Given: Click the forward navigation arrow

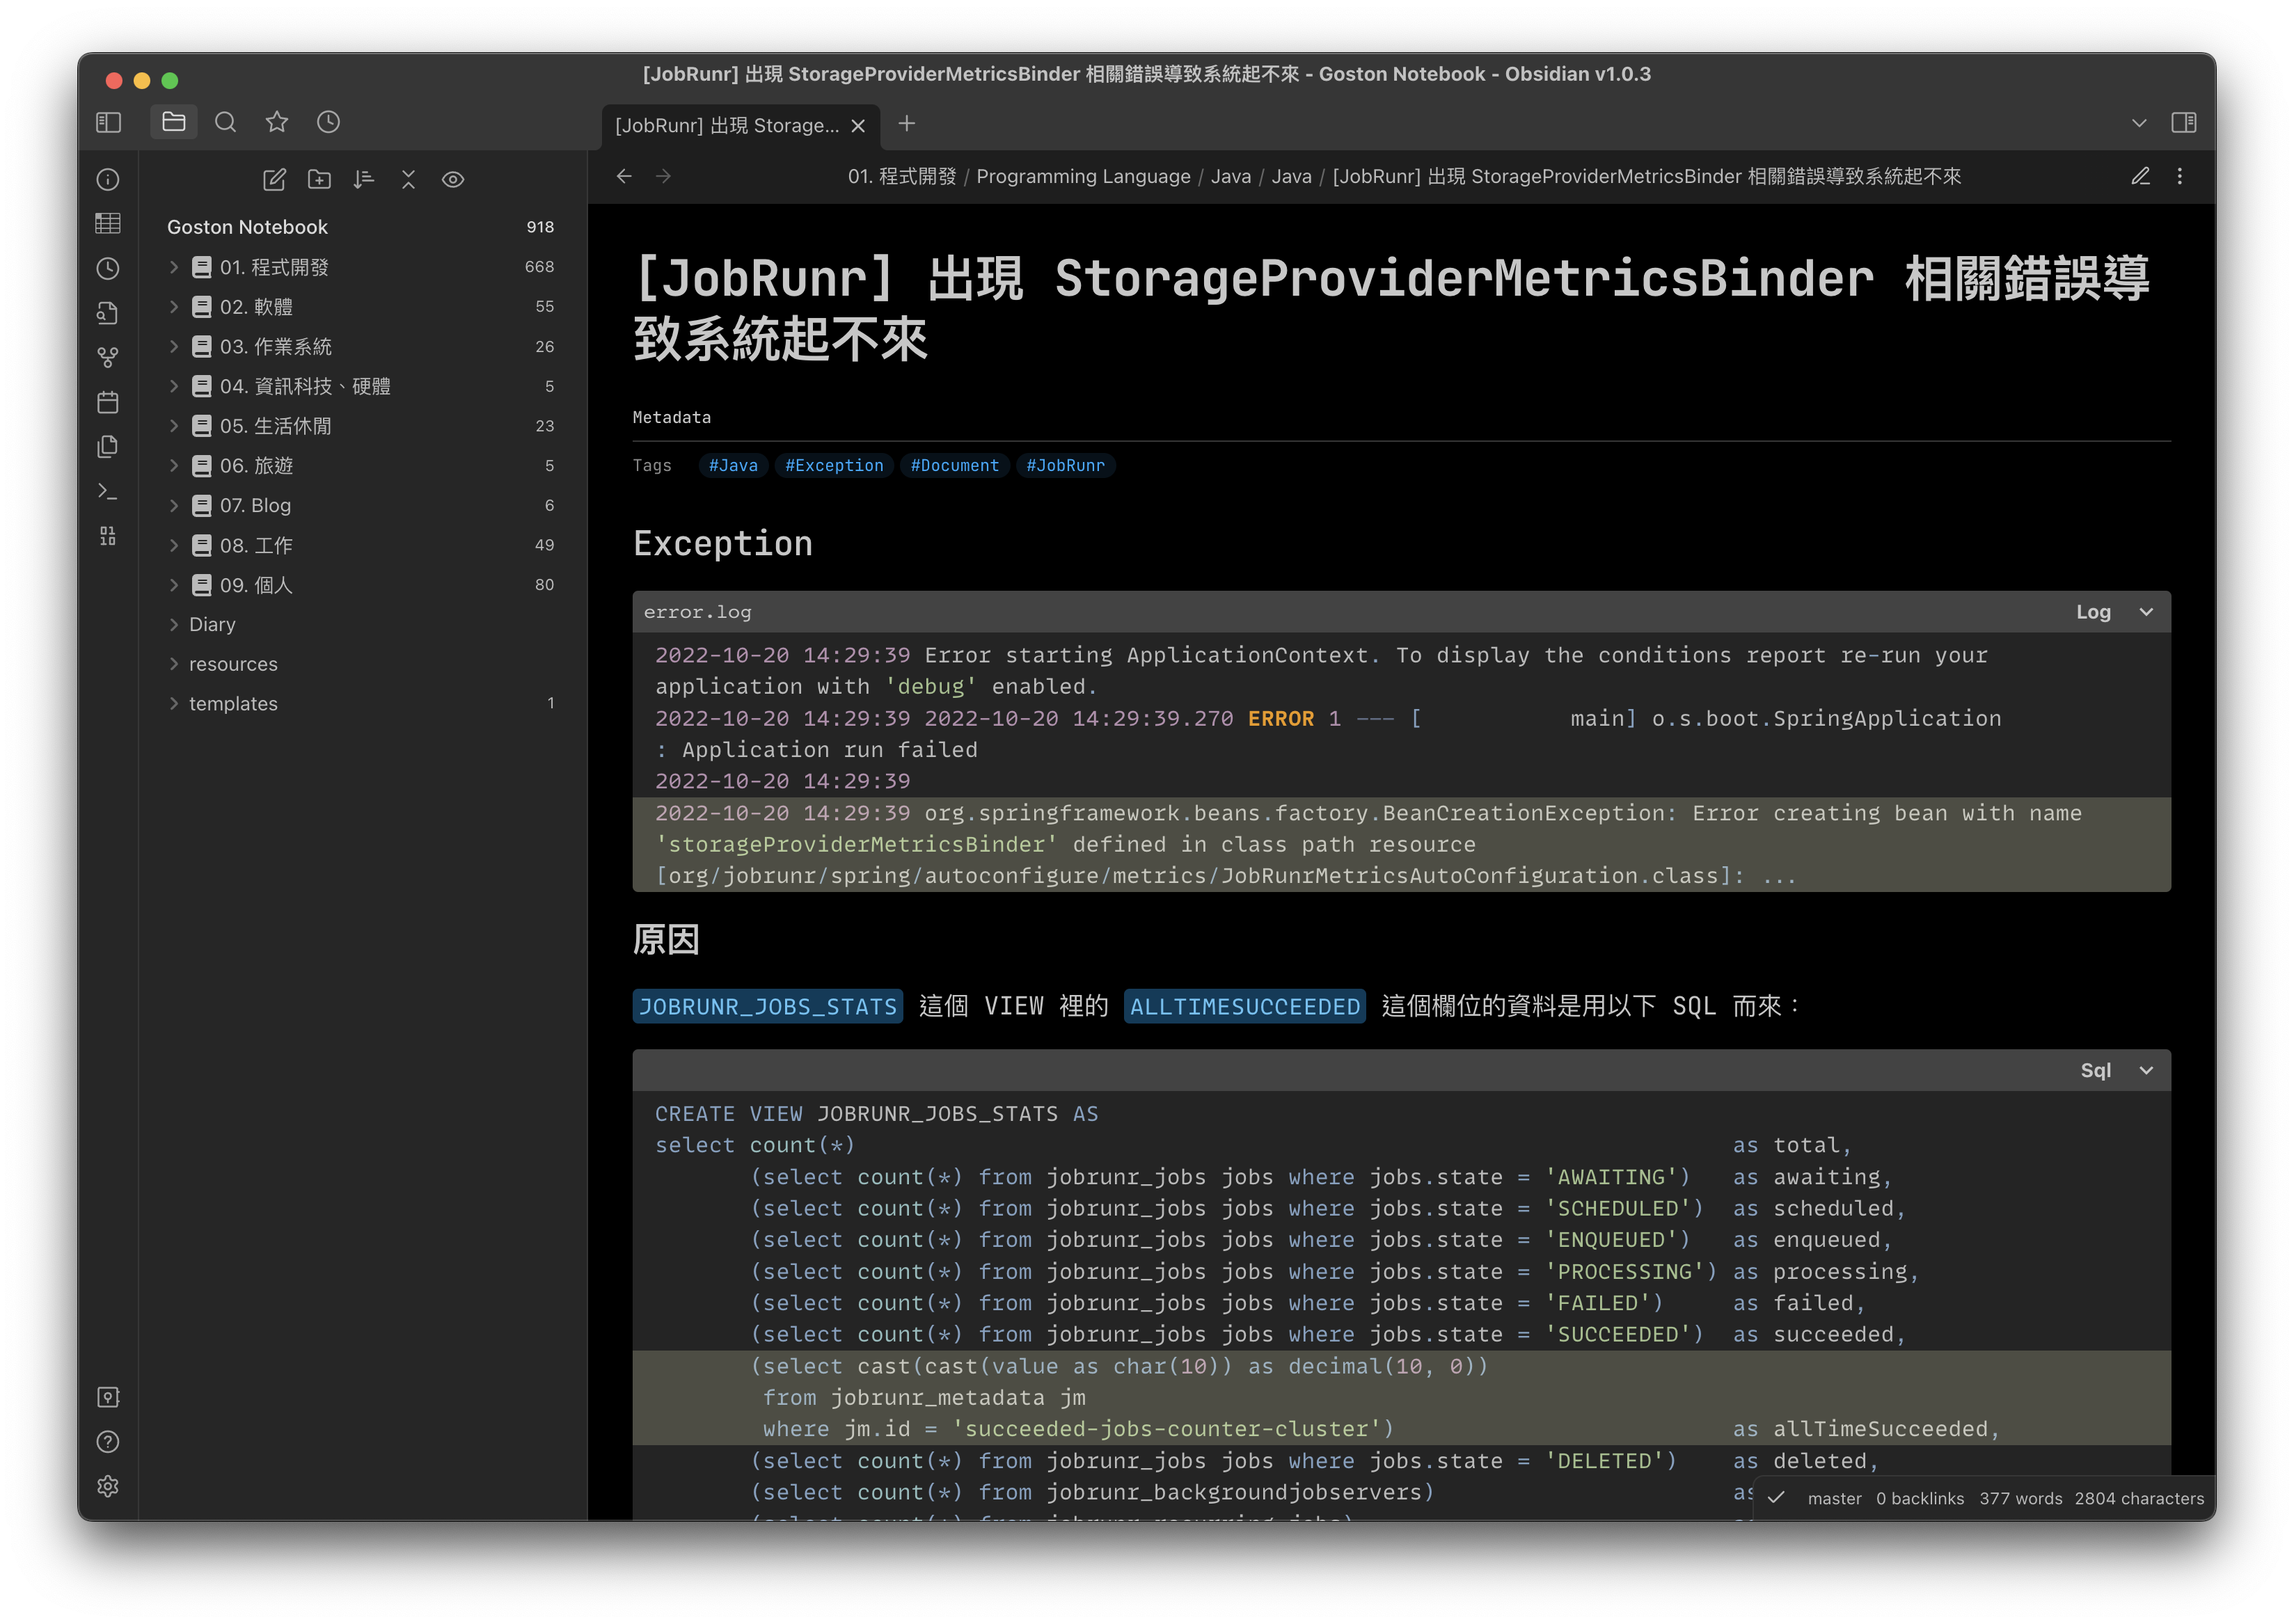Looking at the screenshot, I should coord(666,177).
